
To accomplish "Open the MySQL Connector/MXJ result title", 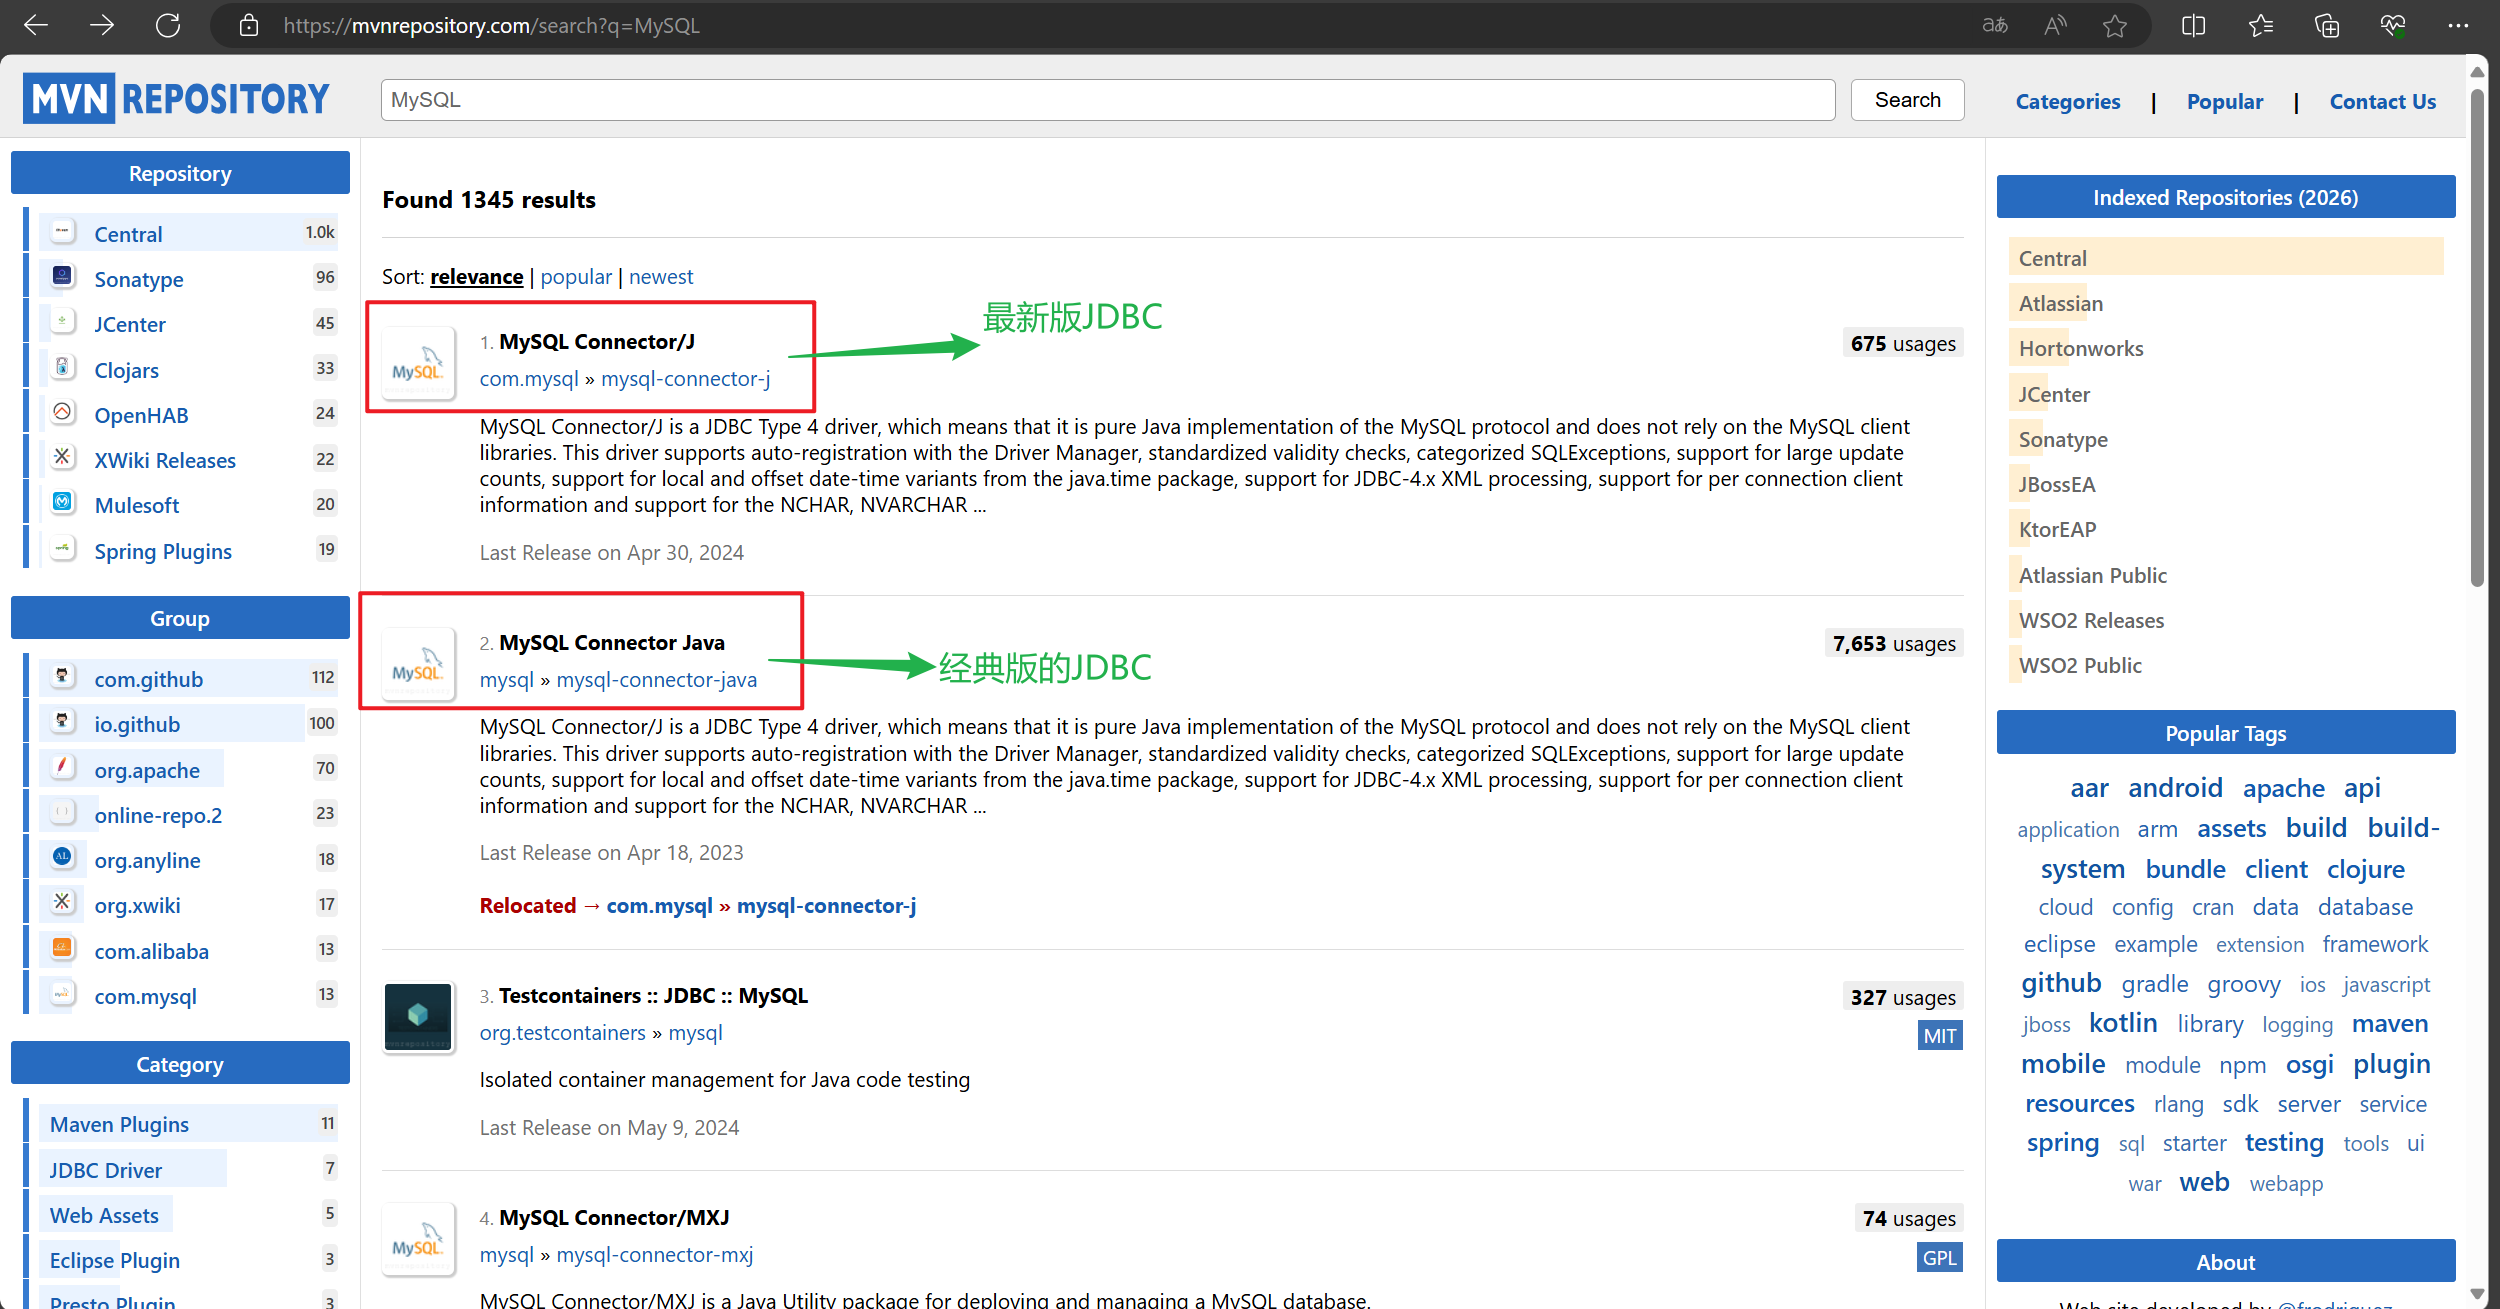I will pos(614,1218).
